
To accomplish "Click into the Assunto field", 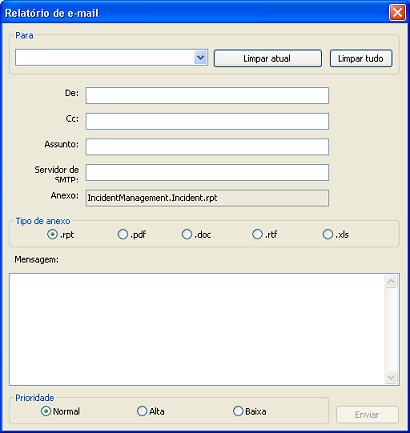I will [207, 147].
